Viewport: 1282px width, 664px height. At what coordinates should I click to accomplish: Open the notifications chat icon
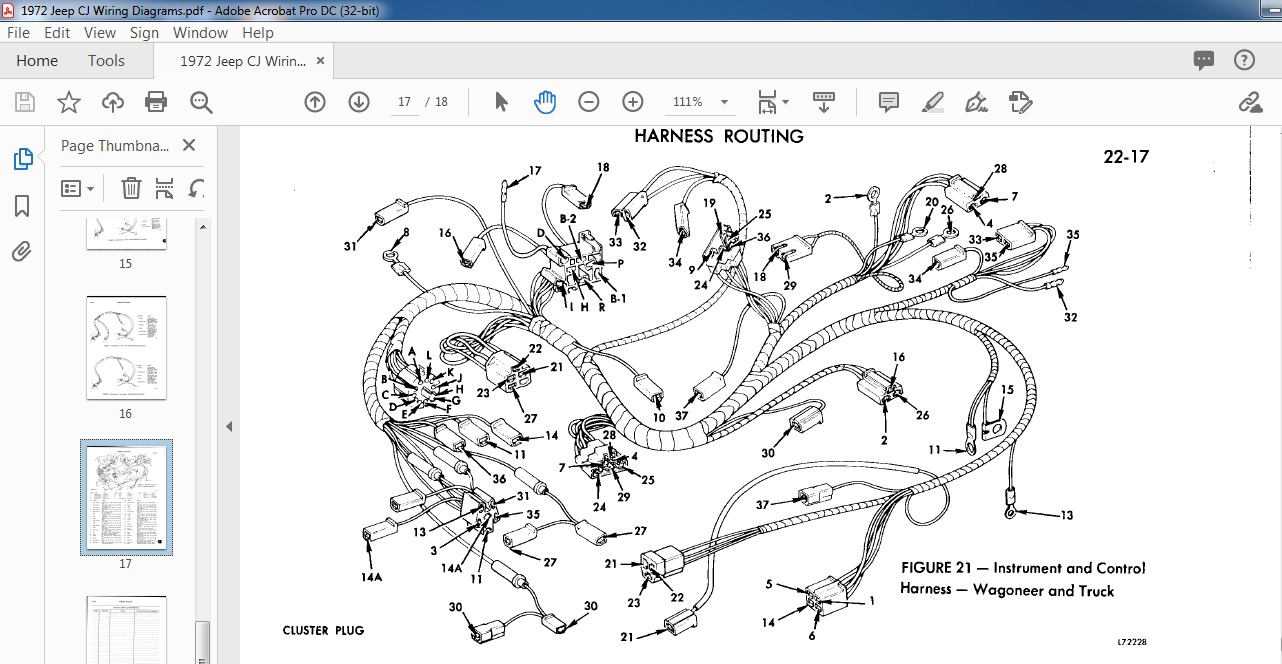click(x=1204, y=61)
